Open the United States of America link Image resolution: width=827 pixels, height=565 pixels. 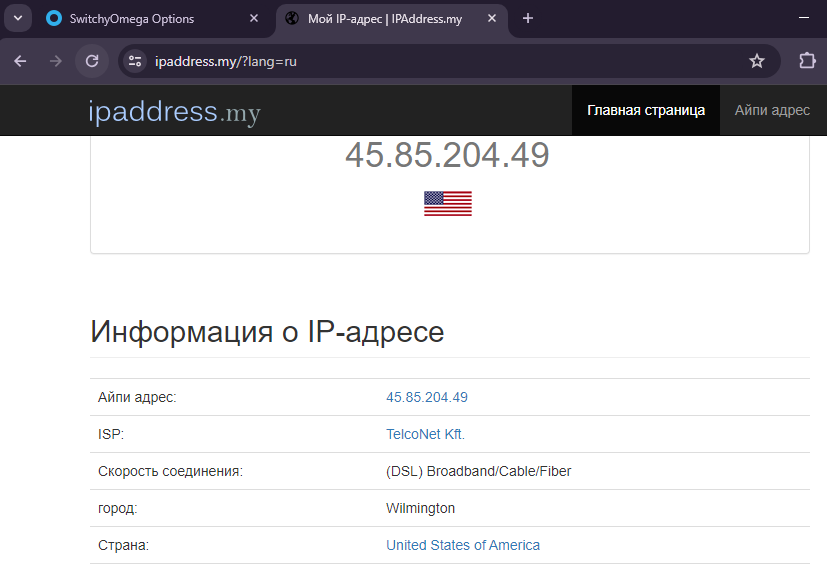pyautogui.click(x=463, y=545)
